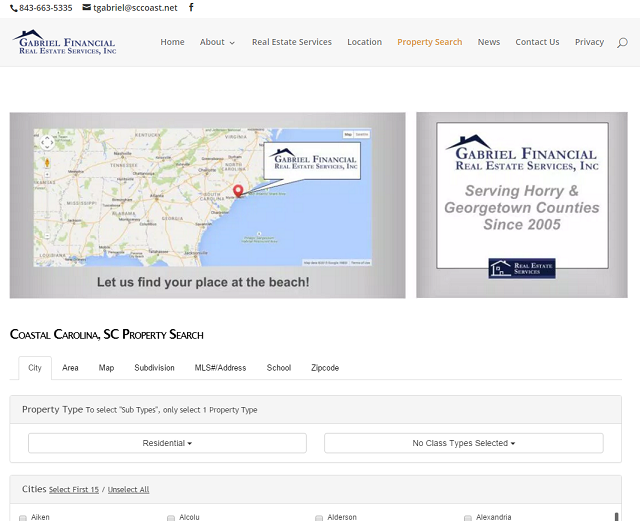Click the email envelope icon

[87, 7]
